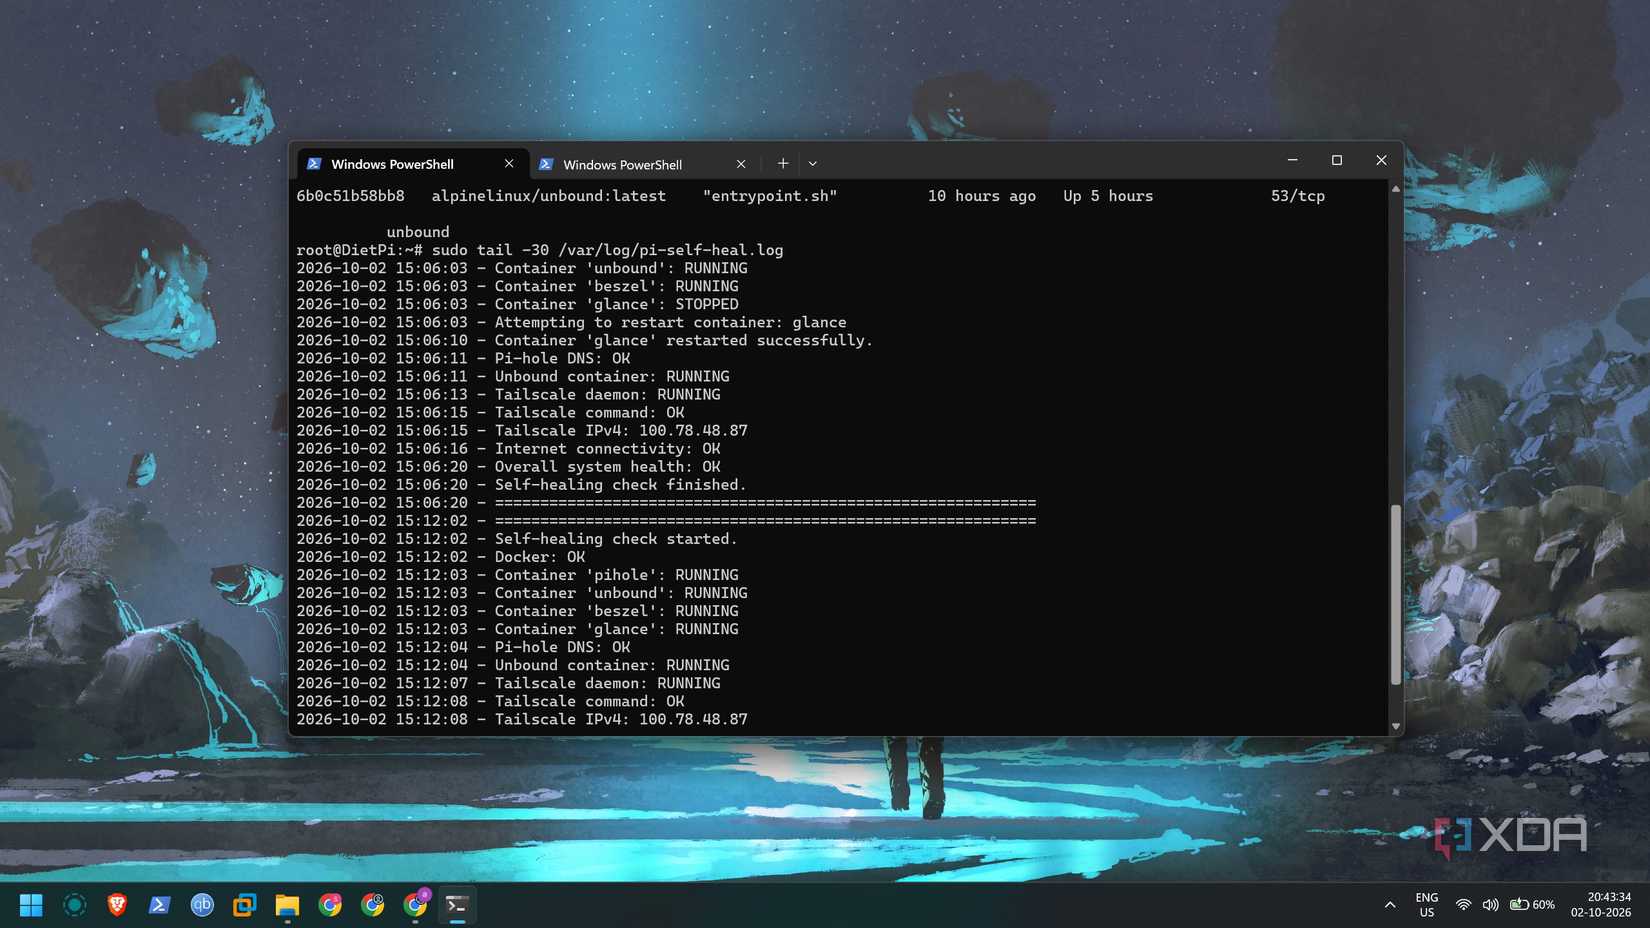This screenshot has height=928, width=1650.
Task: Open a new terminal tab with plus
Action: coord(783,163)
